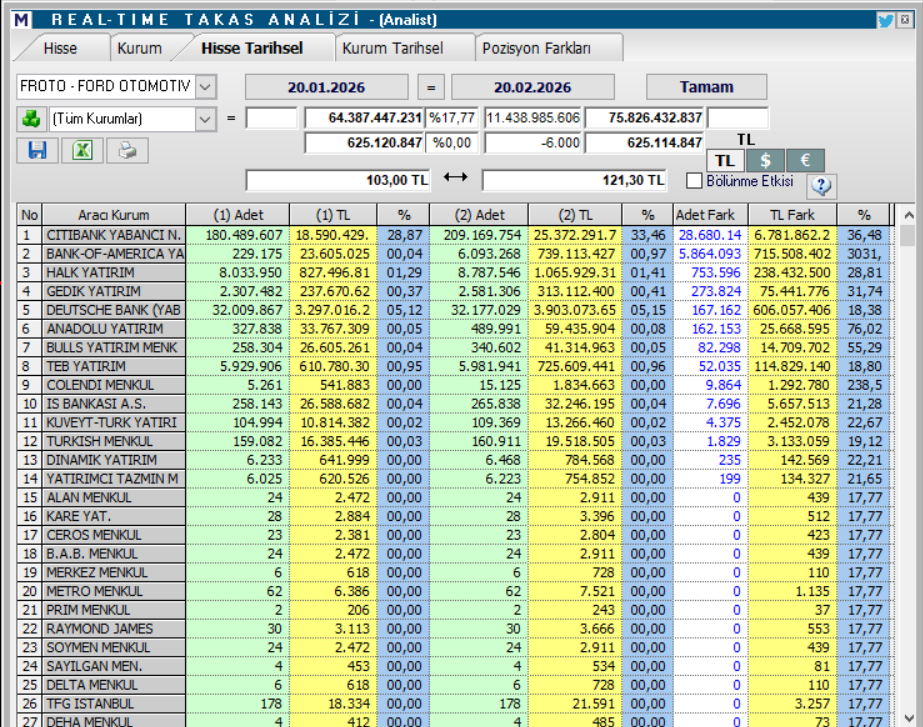Switch currency to euro (€)
Viewport: 923px width, 727px height.
click(804, 160)
